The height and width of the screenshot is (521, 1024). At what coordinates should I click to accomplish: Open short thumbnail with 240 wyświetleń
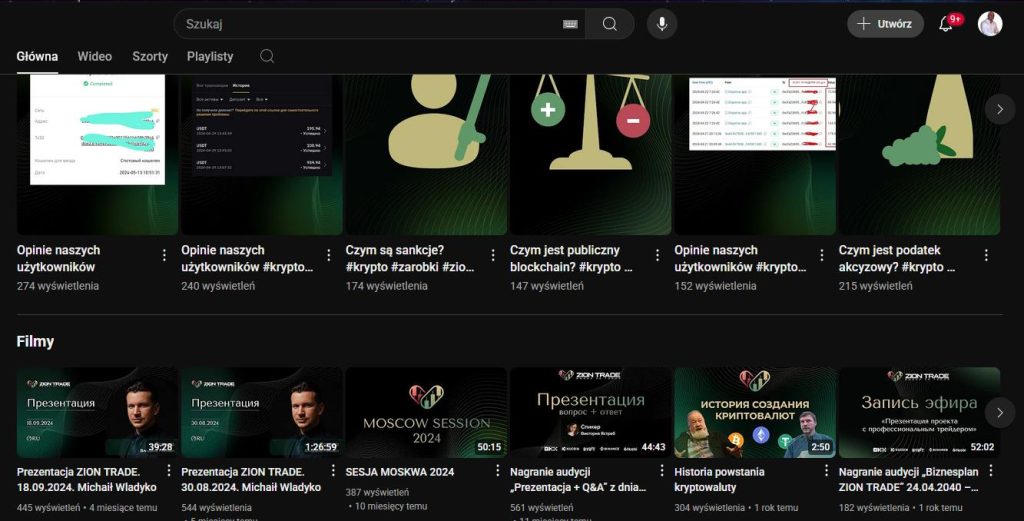[262, 154]
